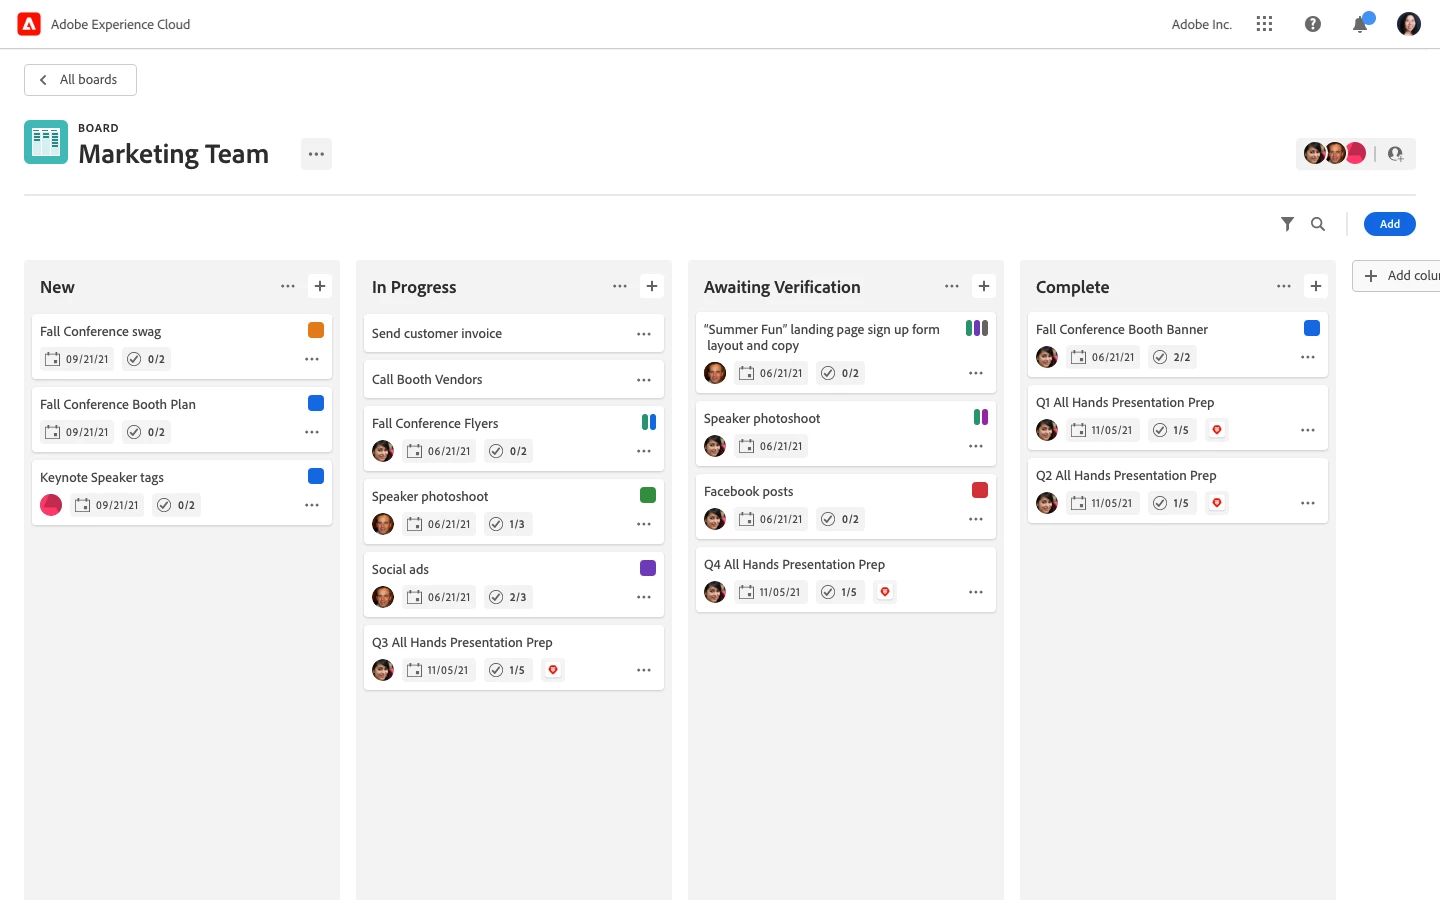Open Complete column options menu
The image size is (1440, 900).
[1284, 286]
